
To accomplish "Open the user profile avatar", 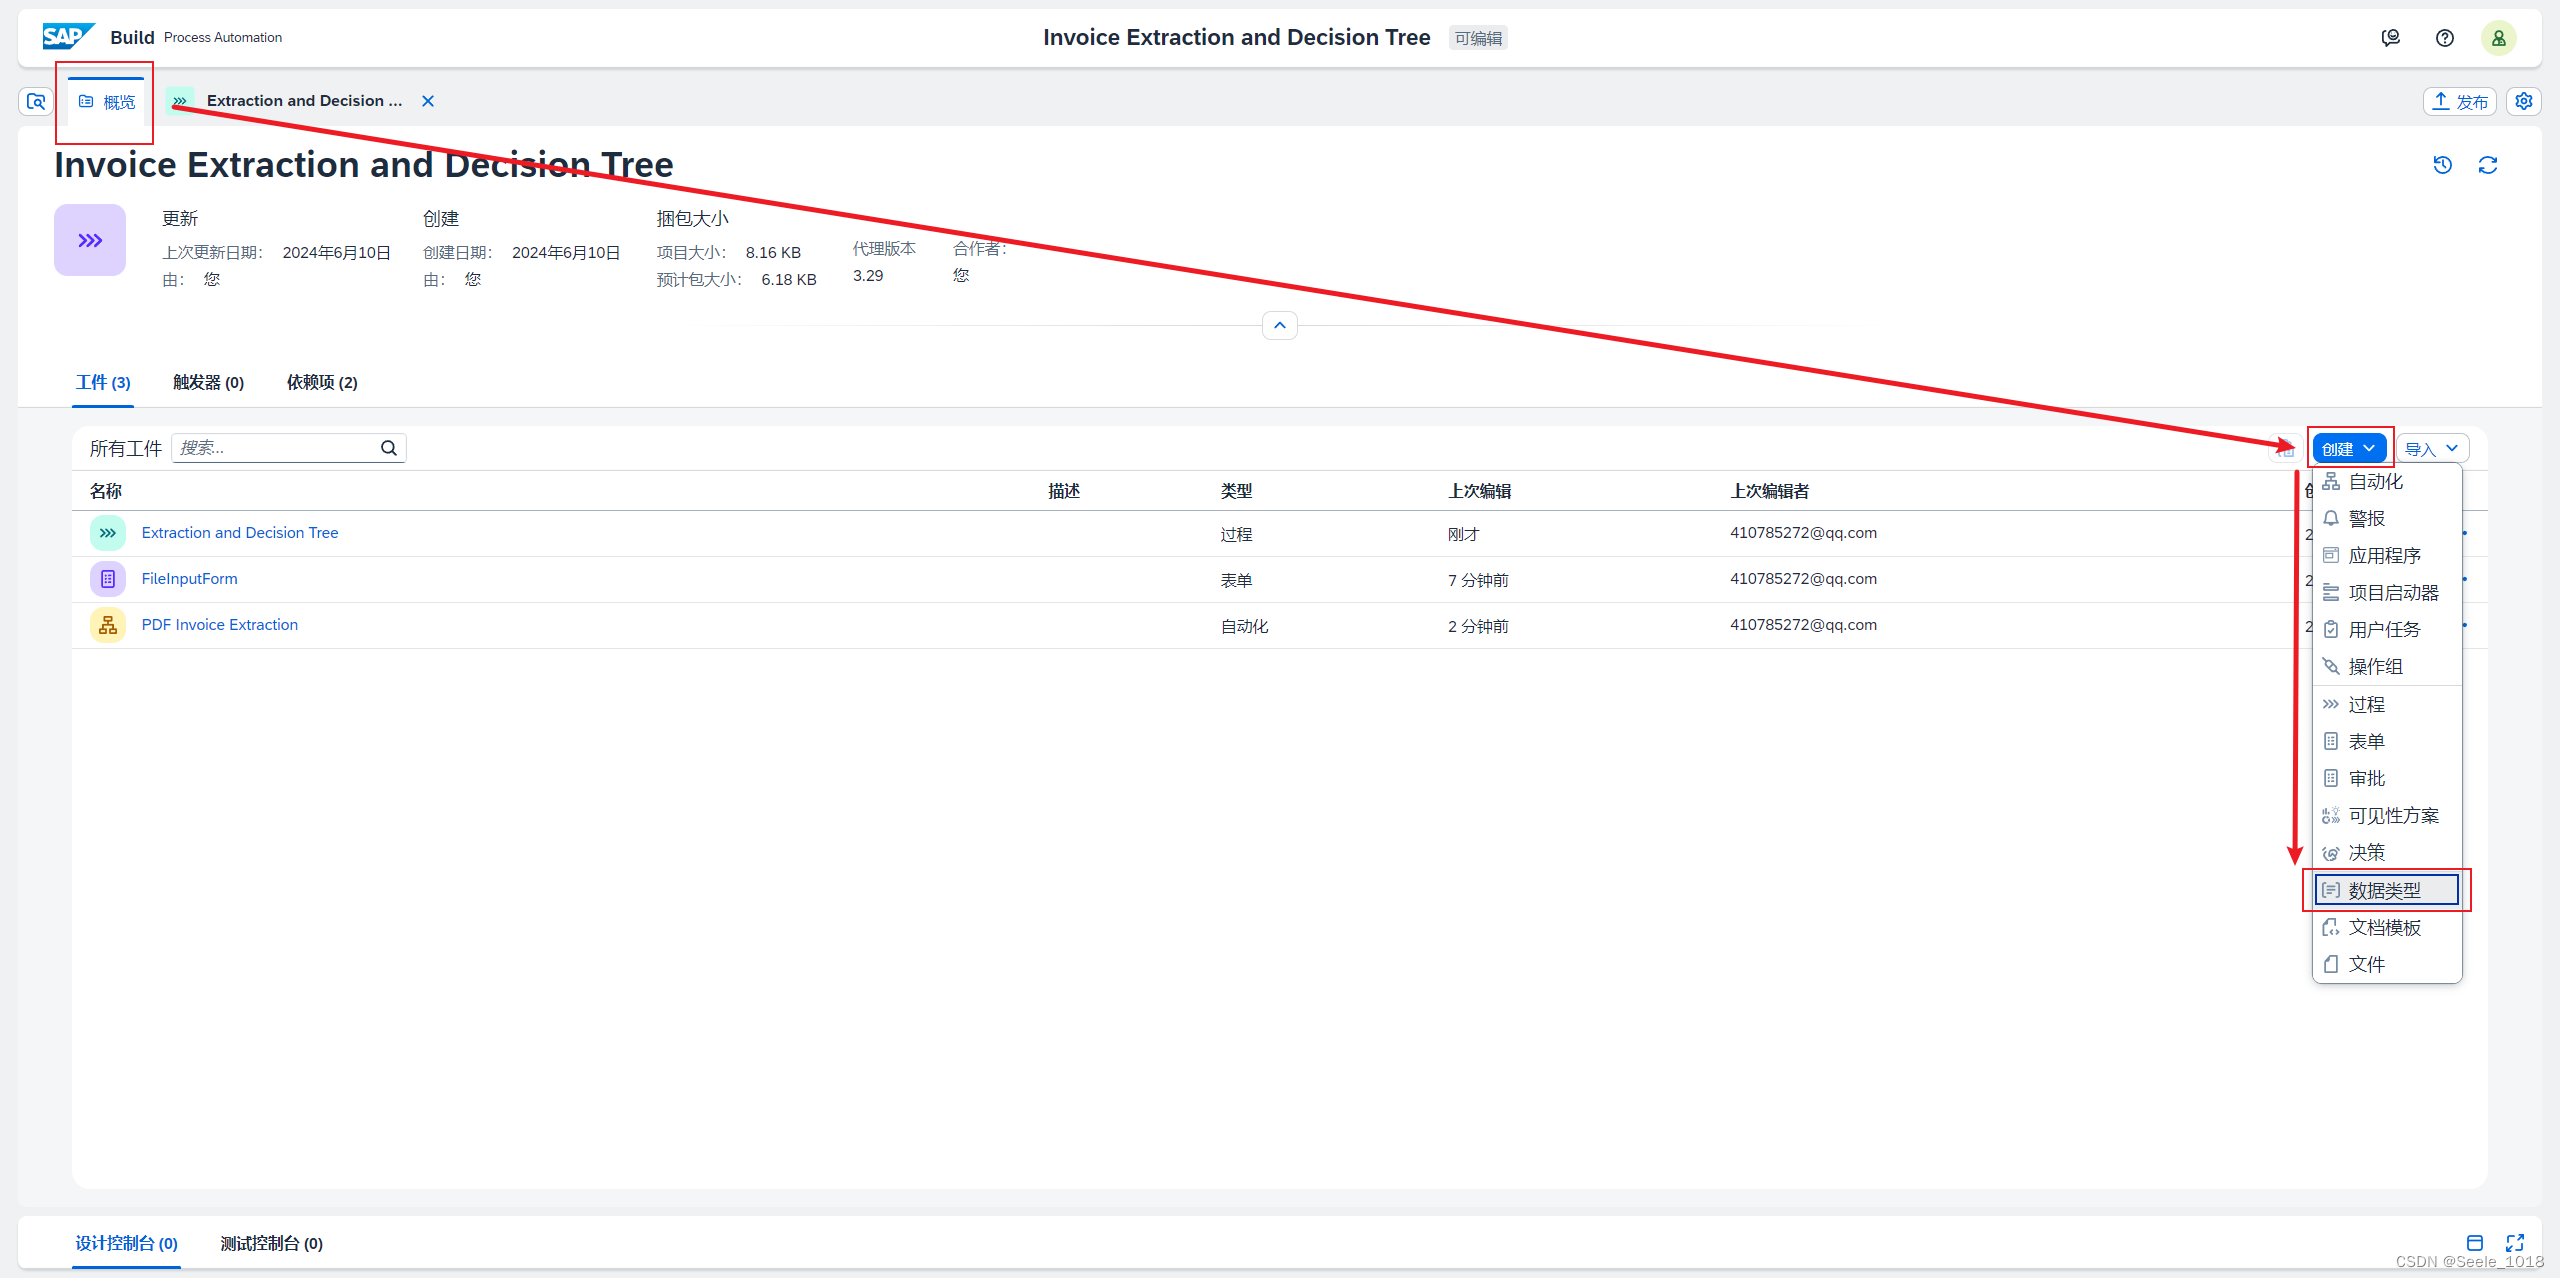I will click(2498, 38).
